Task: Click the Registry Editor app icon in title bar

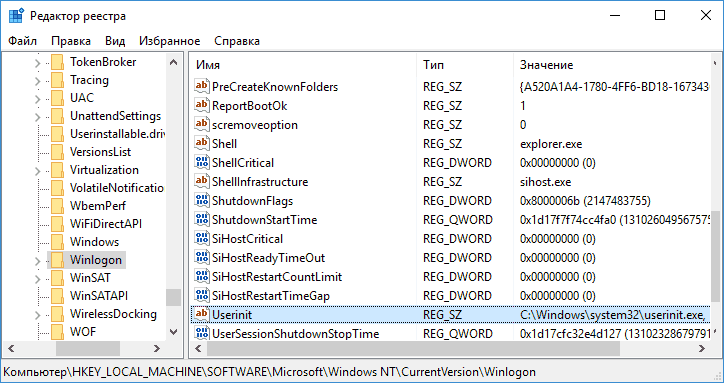Action: [16, 16]
